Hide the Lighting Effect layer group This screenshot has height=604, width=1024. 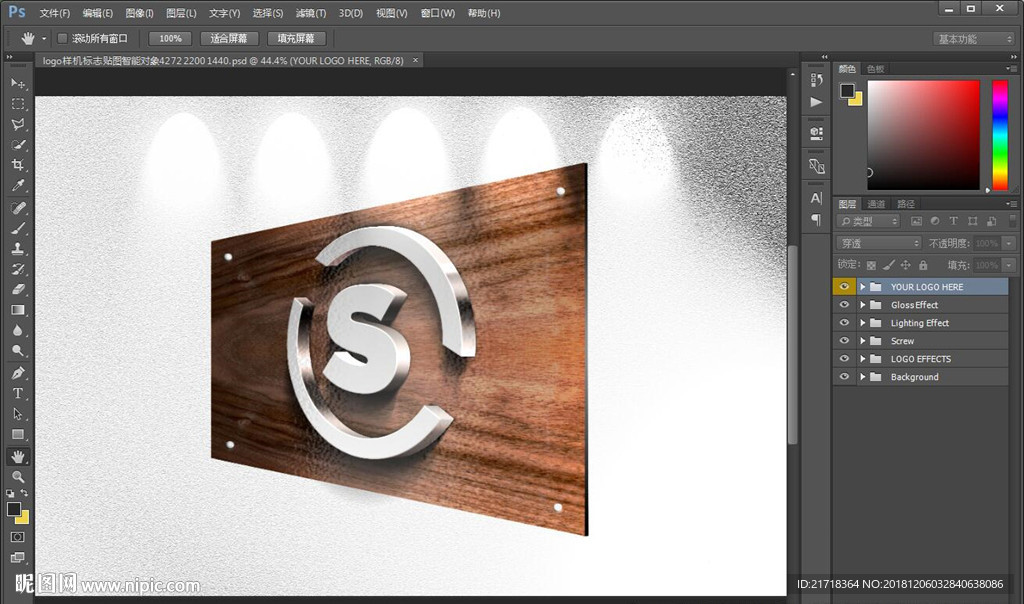coord(844,323)
